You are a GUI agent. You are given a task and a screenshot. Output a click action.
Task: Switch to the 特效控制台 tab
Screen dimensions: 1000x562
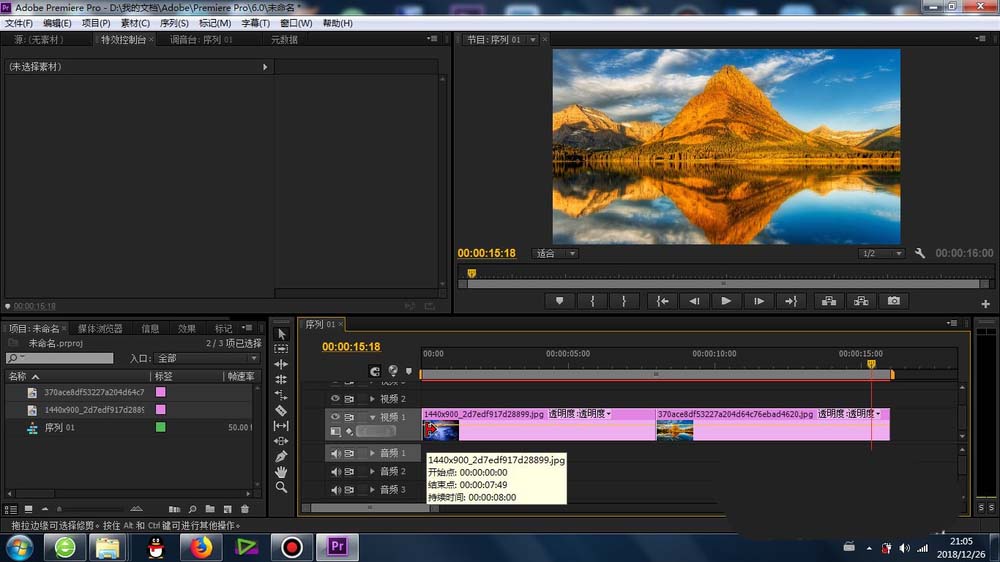pos(123,40)
